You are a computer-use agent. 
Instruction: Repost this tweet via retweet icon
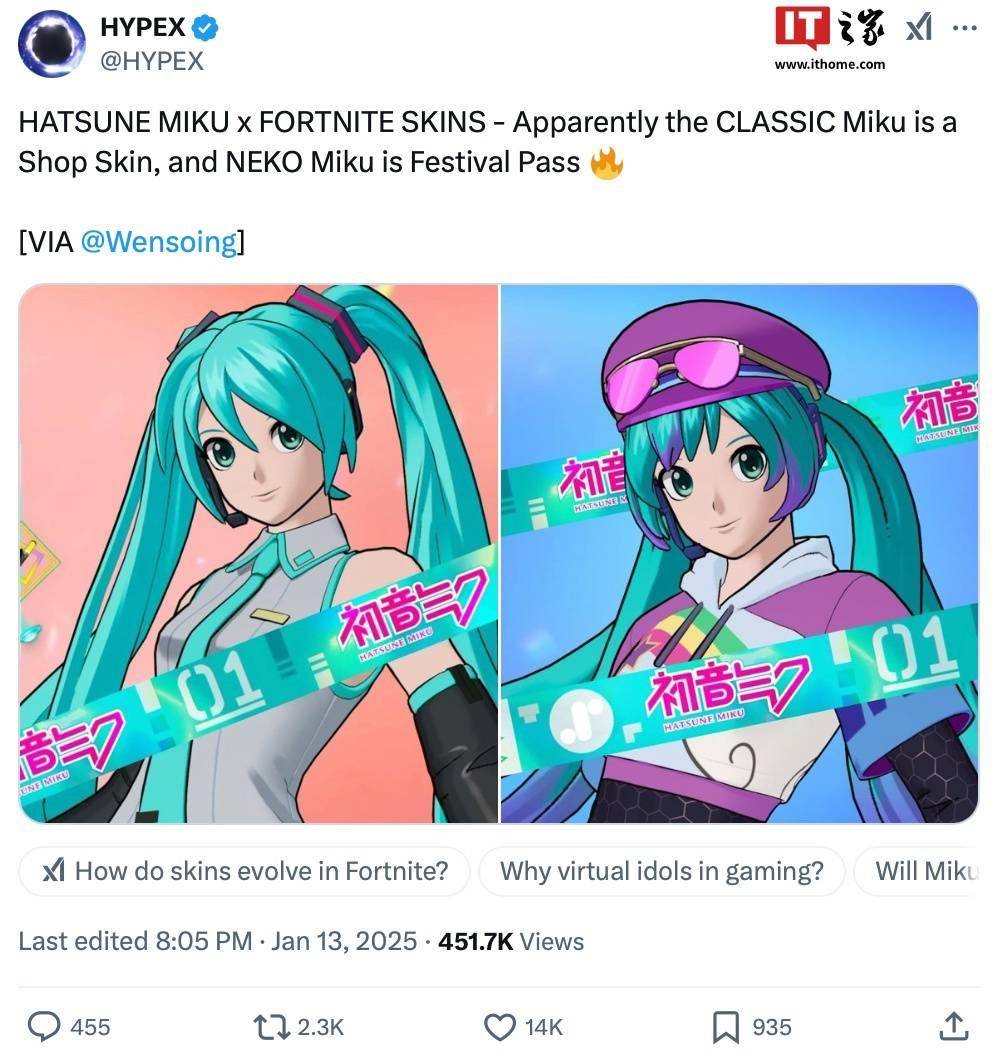(x=272, y=1027)
